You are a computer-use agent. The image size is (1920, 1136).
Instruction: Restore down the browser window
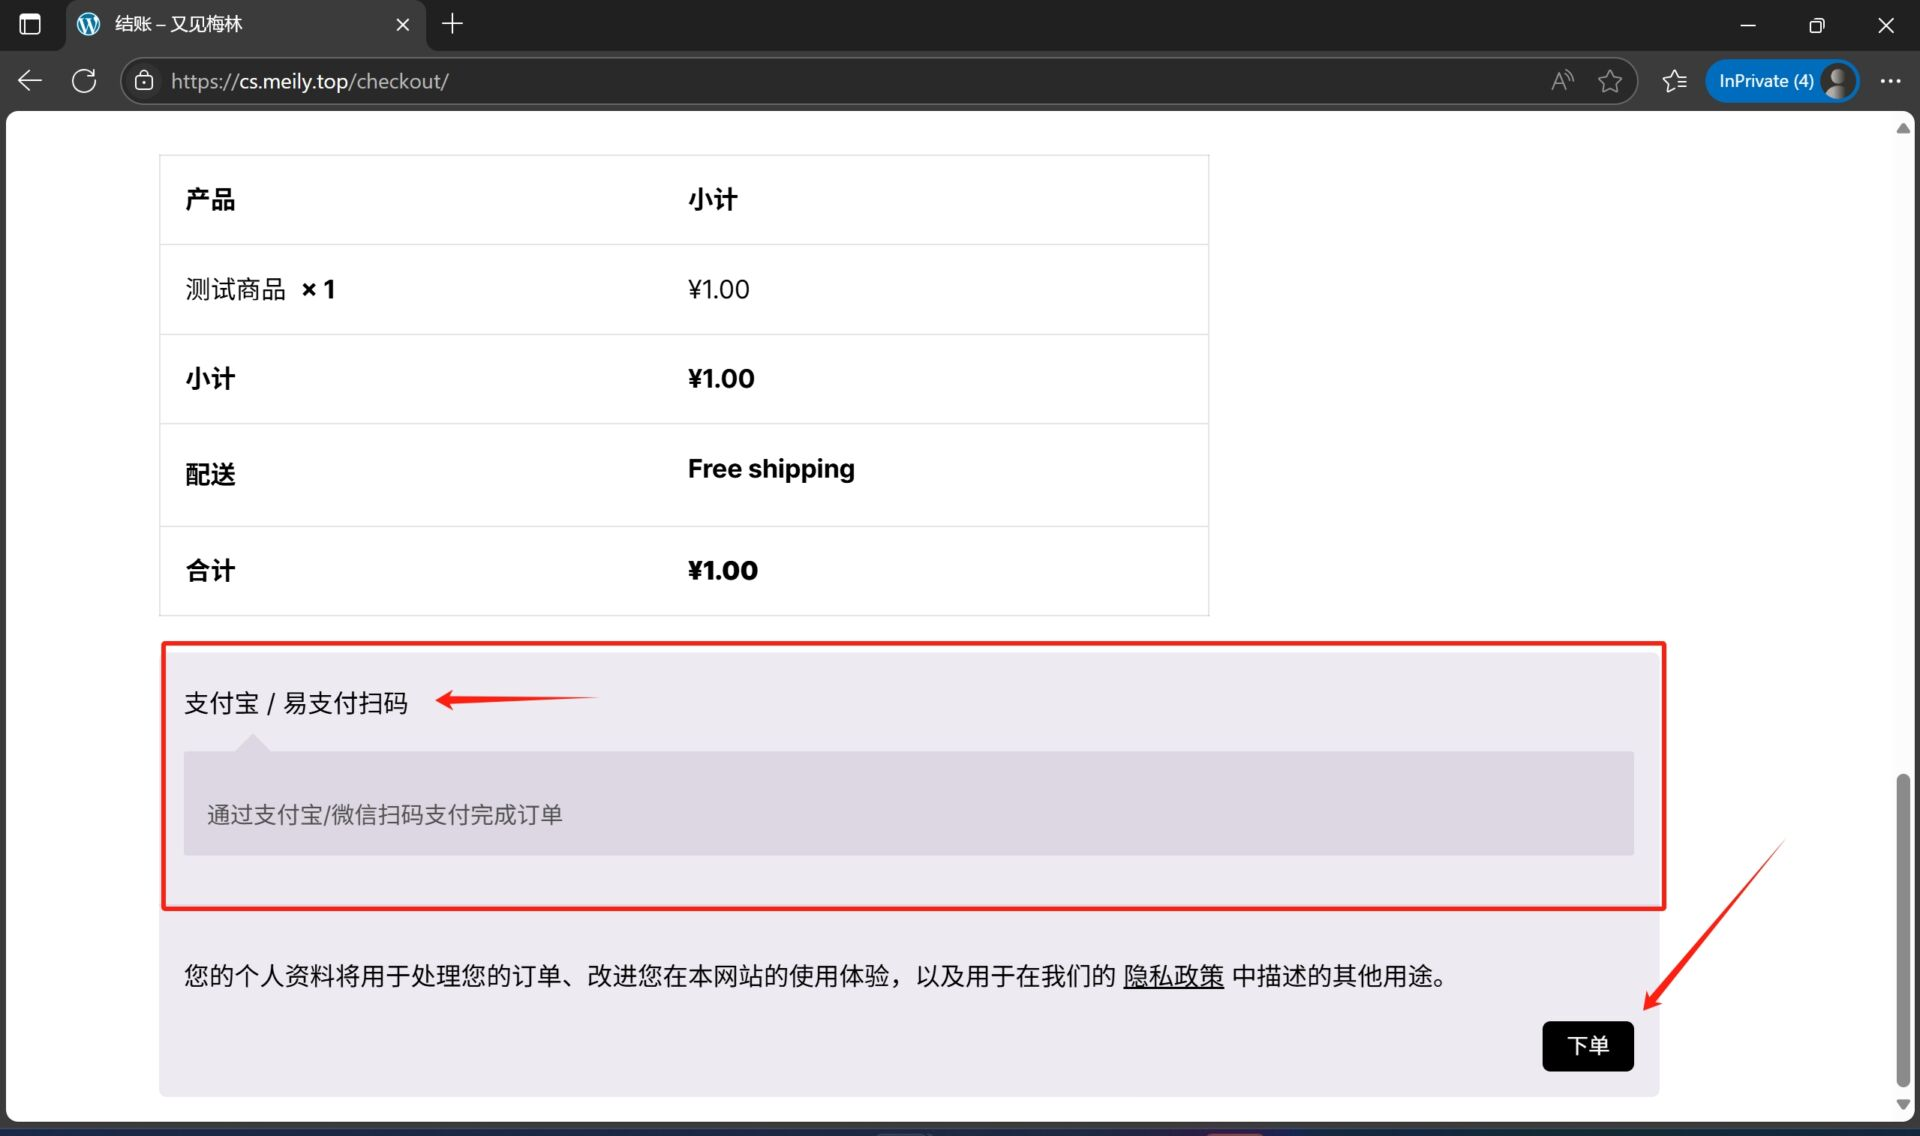[x=1817, y=25]
